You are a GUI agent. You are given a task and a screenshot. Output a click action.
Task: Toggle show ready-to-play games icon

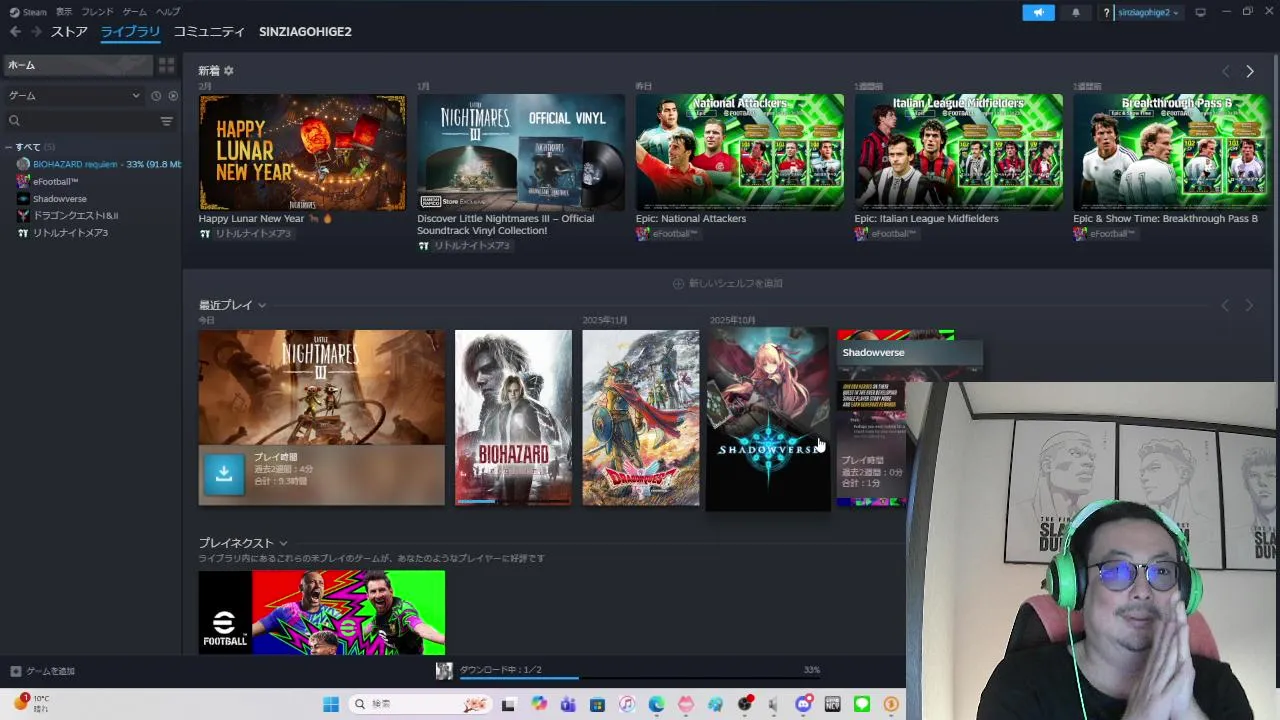pos(173,96)
